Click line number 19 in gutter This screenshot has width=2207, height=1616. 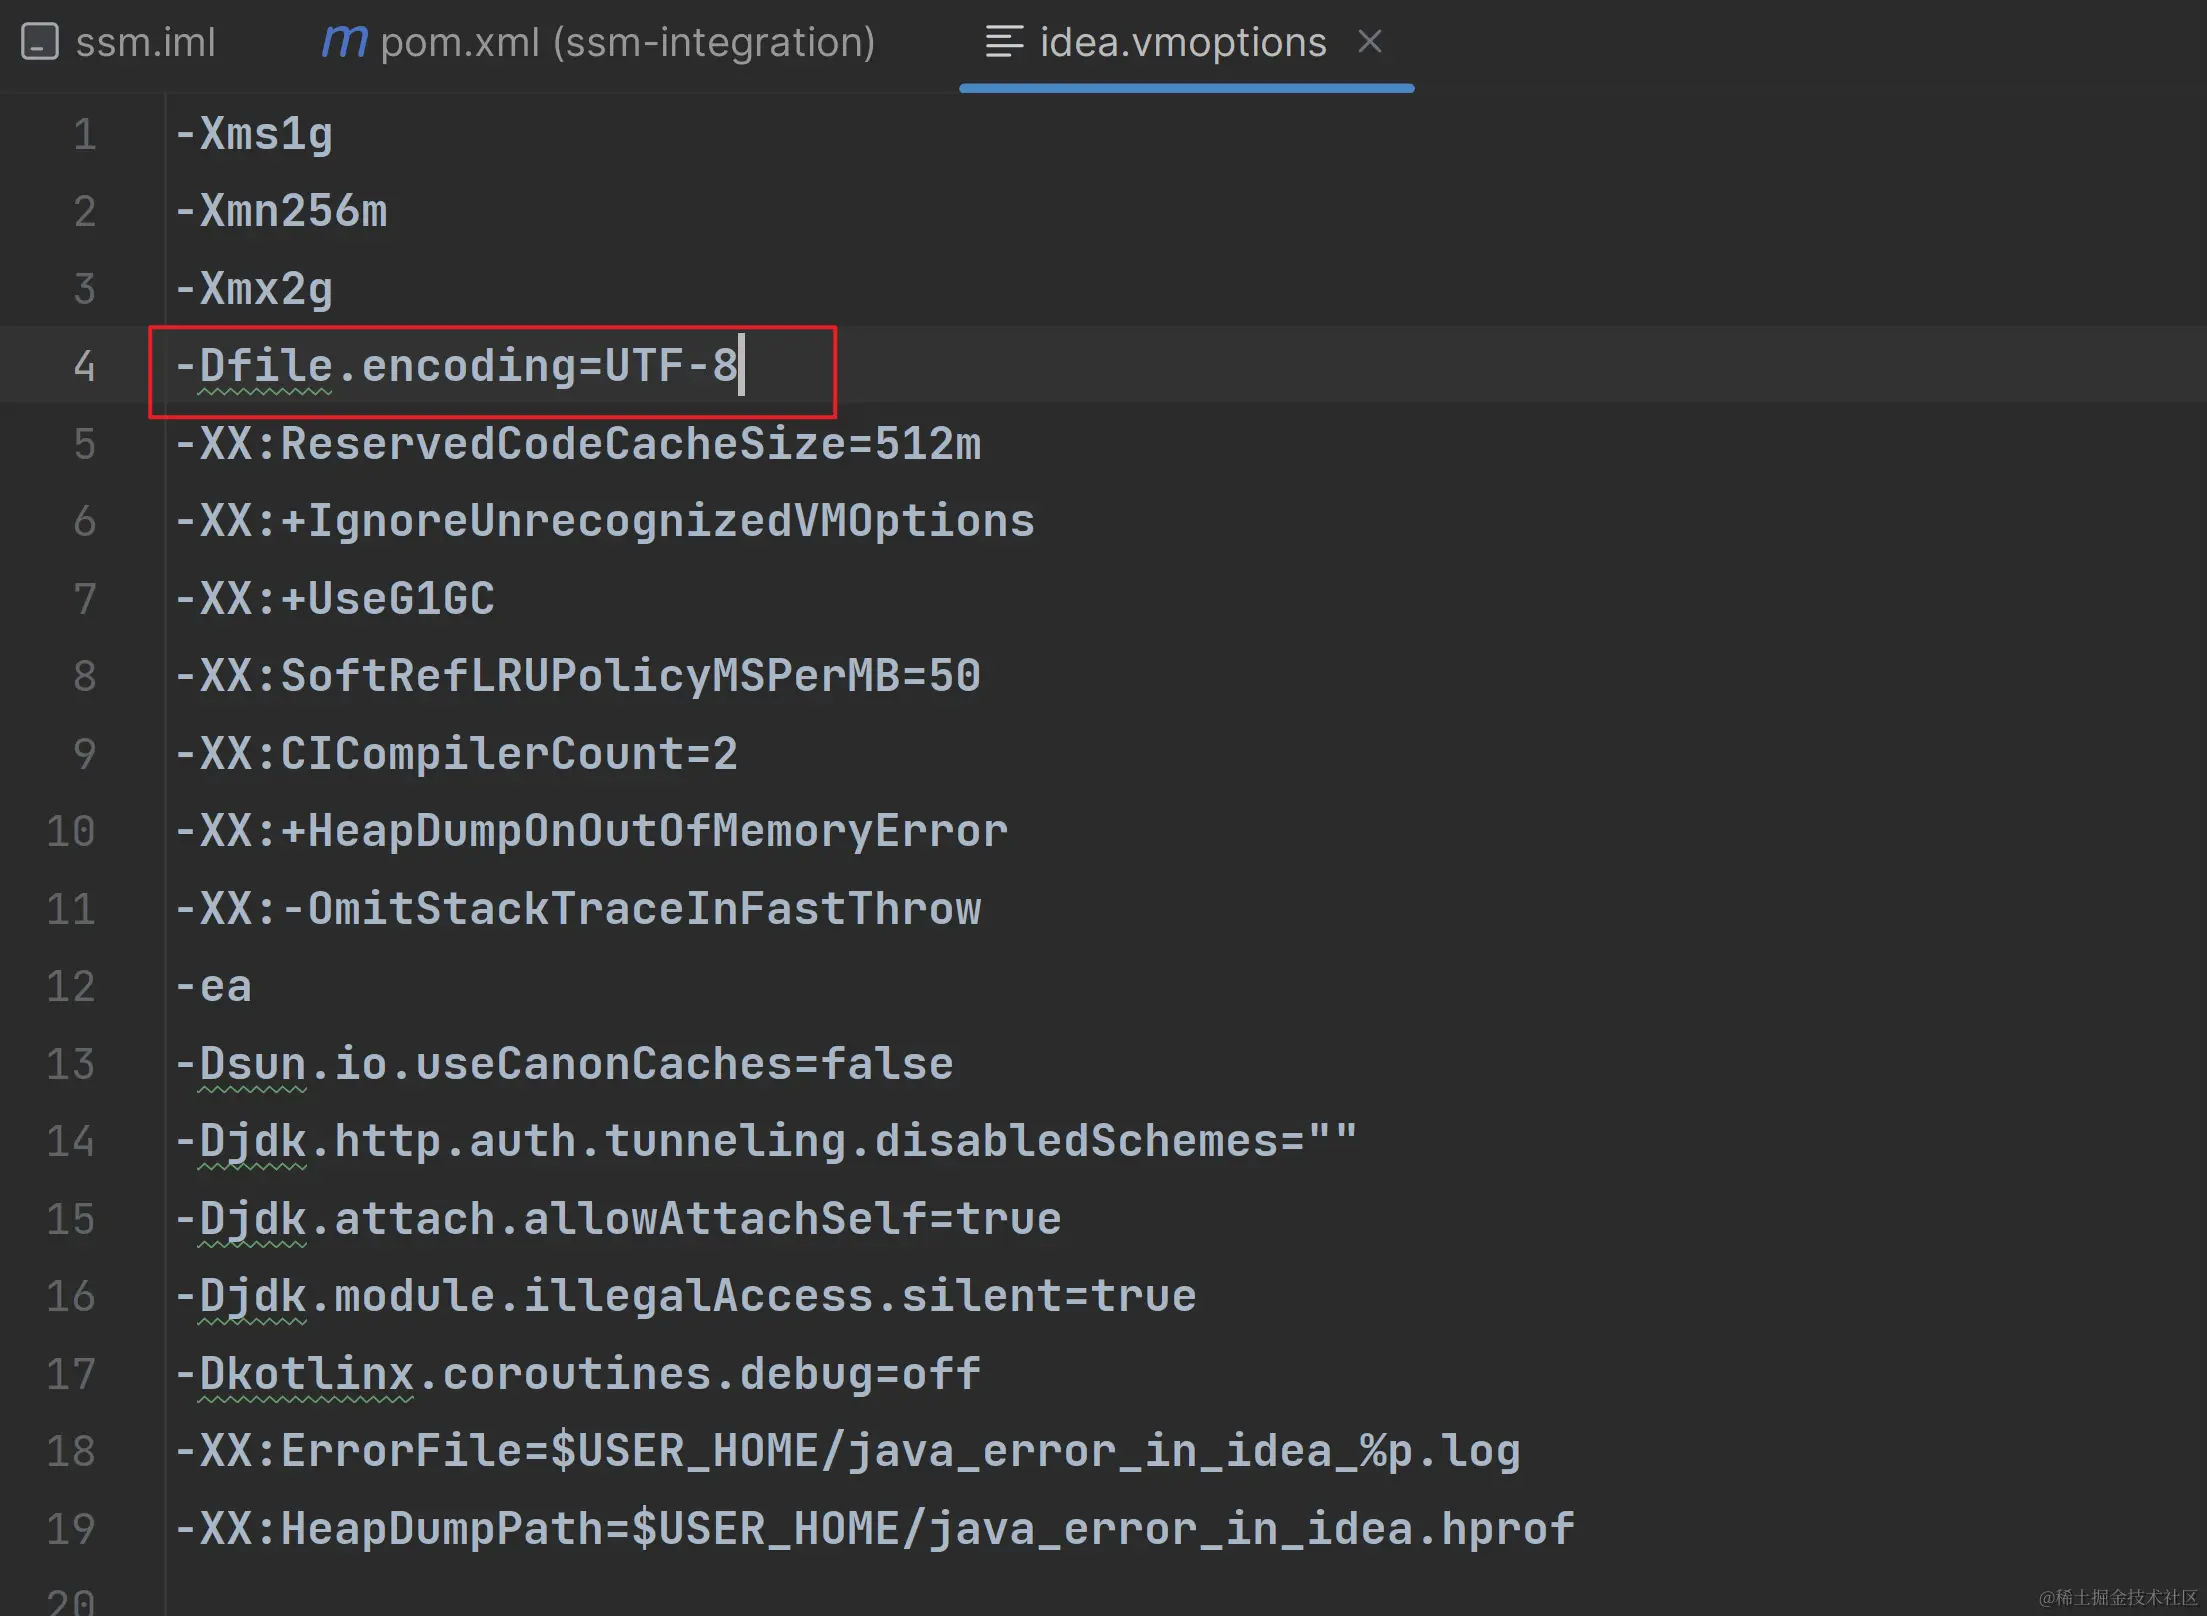[71, 1529]
